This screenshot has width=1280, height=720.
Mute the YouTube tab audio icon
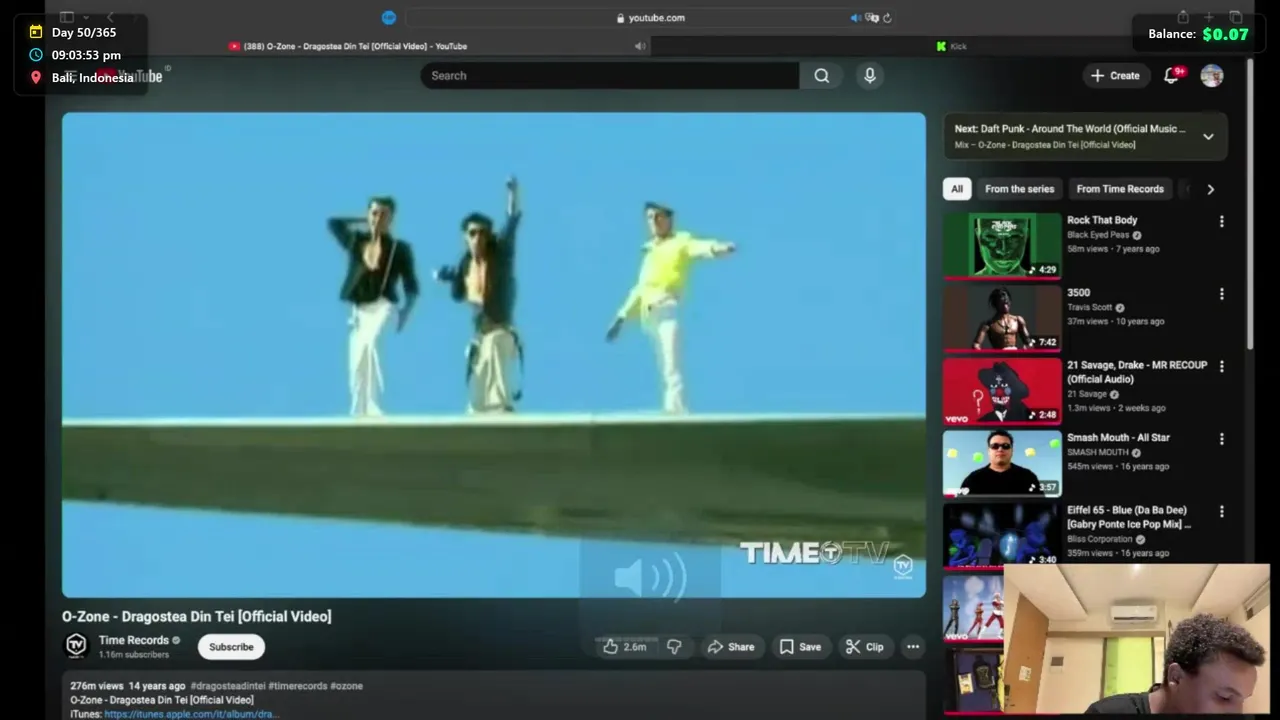(x=639, y=46)
